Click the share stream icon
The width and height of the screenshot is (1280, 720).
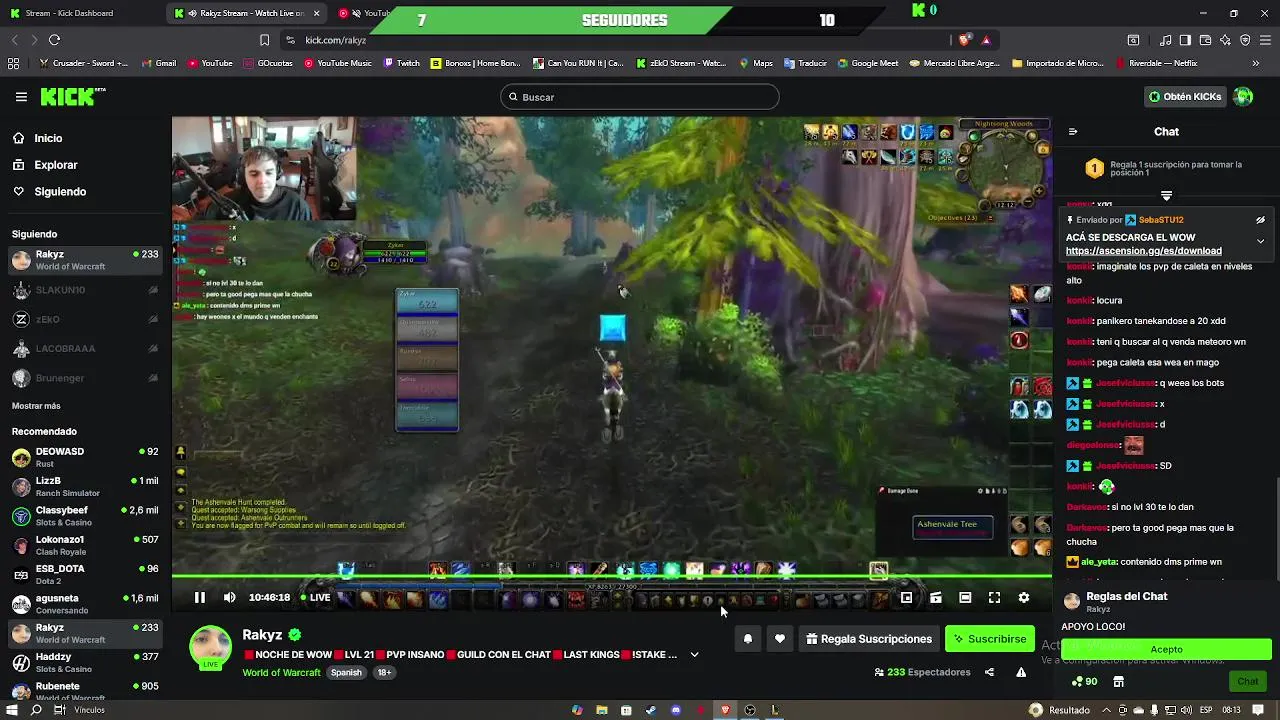tap(989, 673)
